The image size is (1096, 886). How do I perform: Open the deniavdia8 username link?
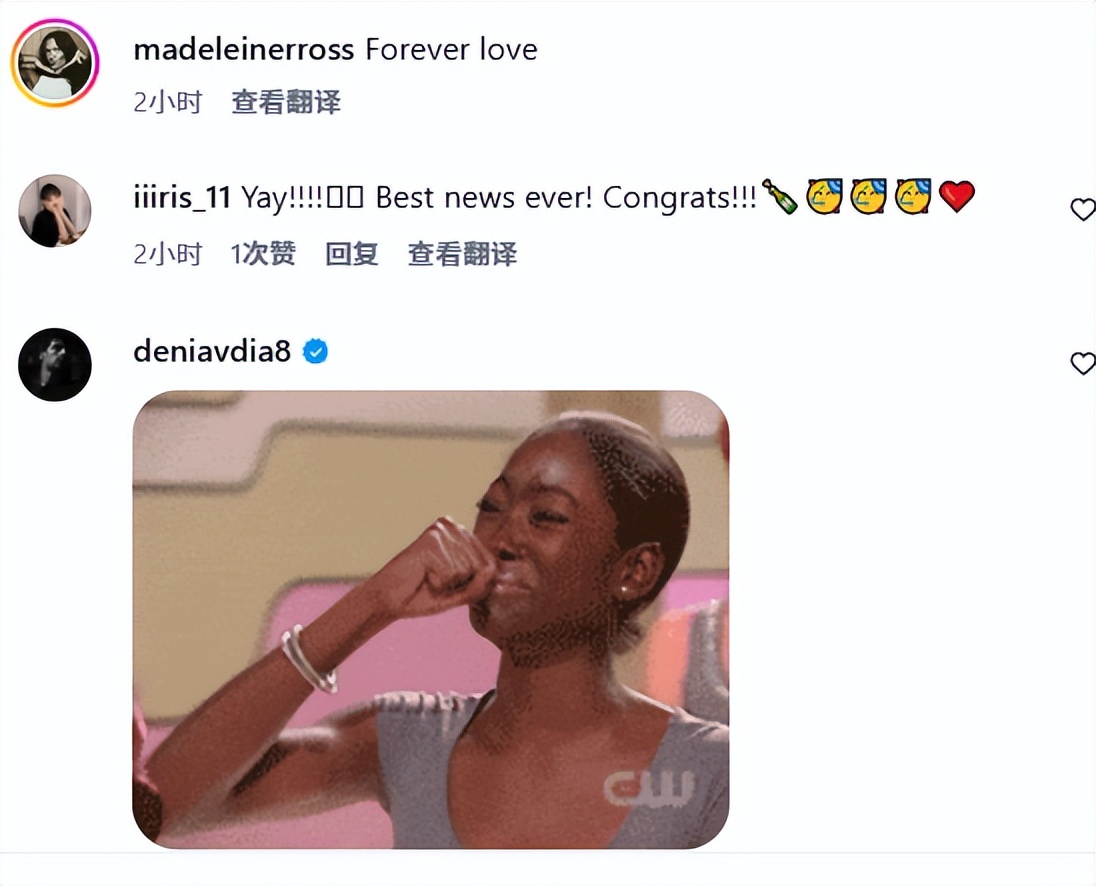212,351
